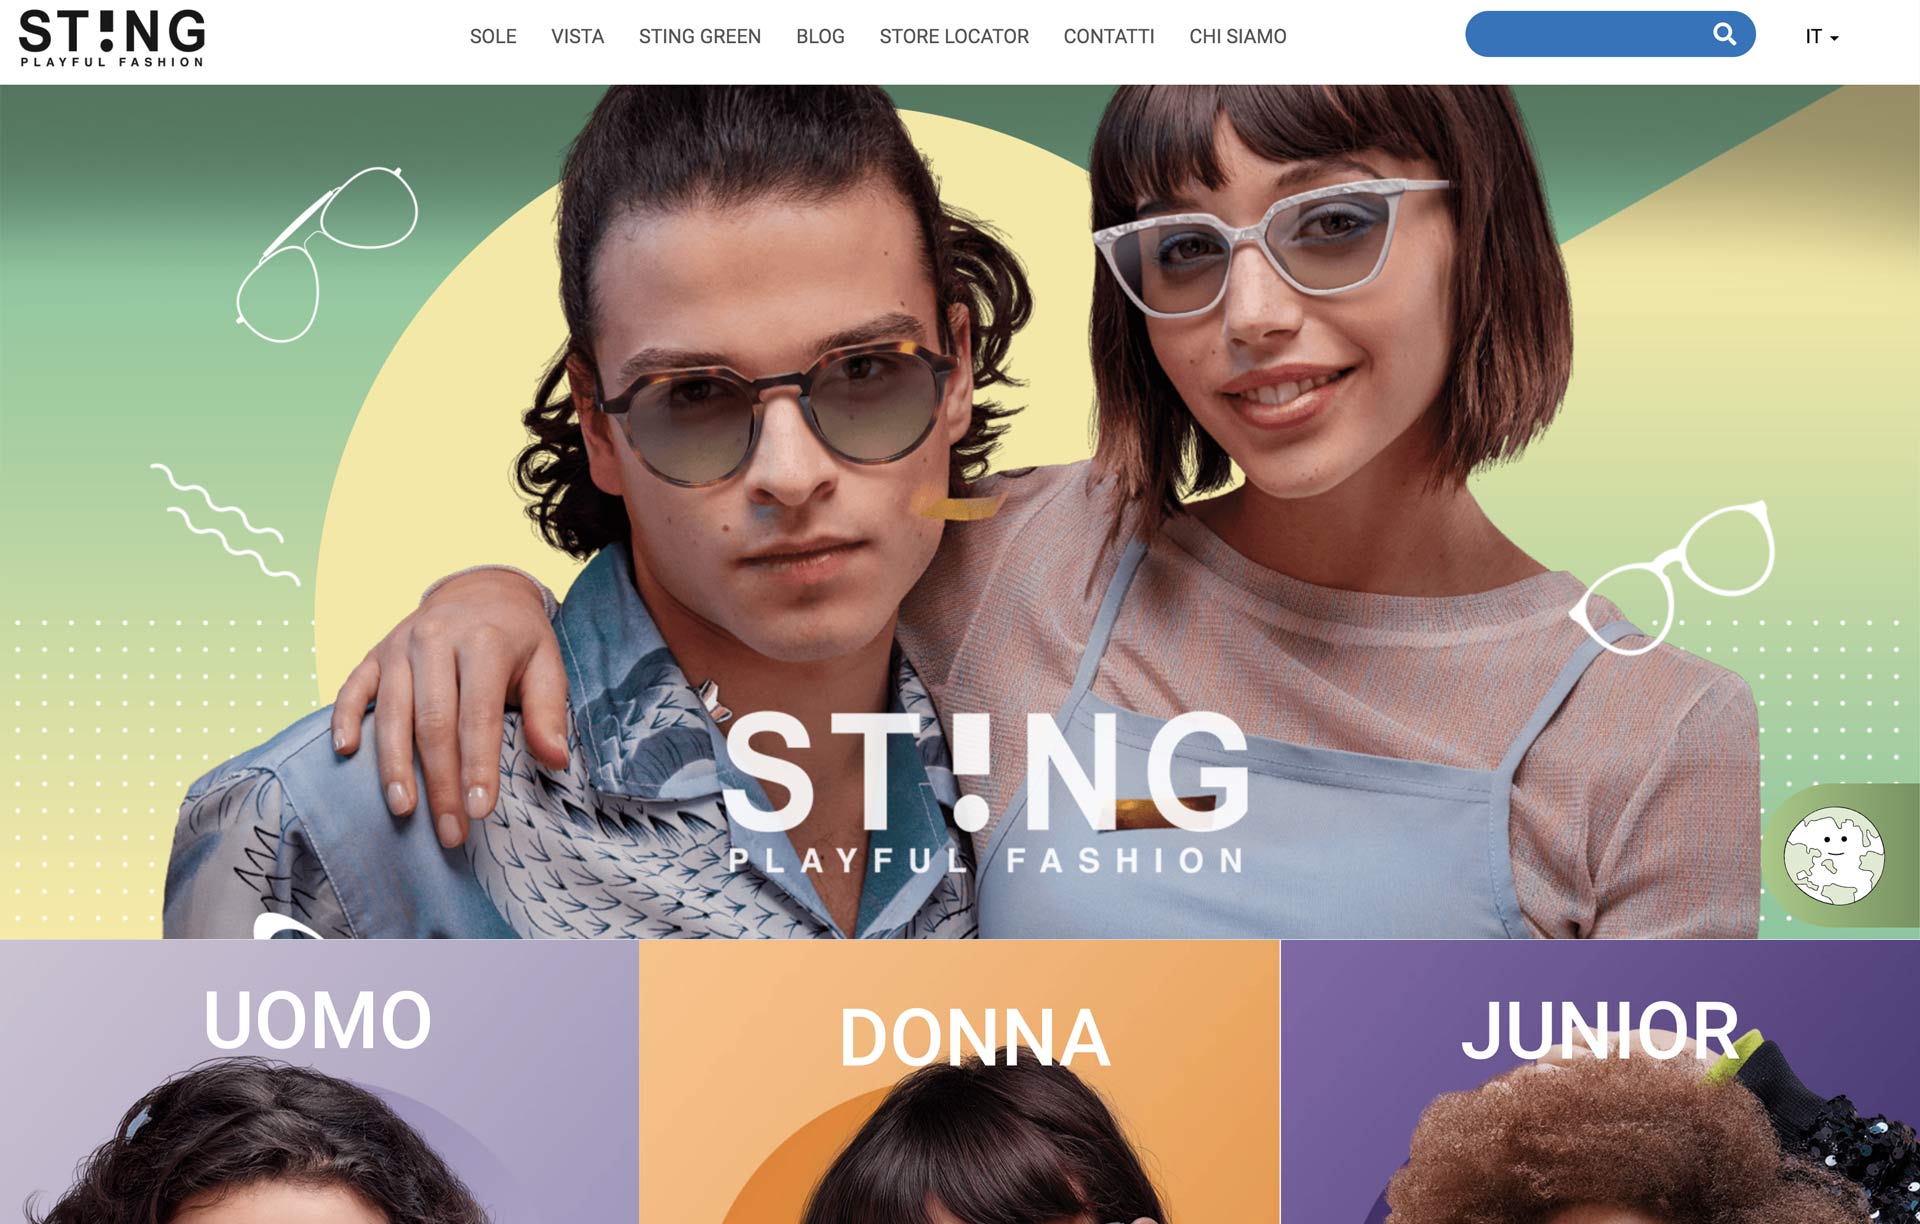Select the DONNA category tile
This screenshot has width=1920, height=1224.
[959, 1082]
